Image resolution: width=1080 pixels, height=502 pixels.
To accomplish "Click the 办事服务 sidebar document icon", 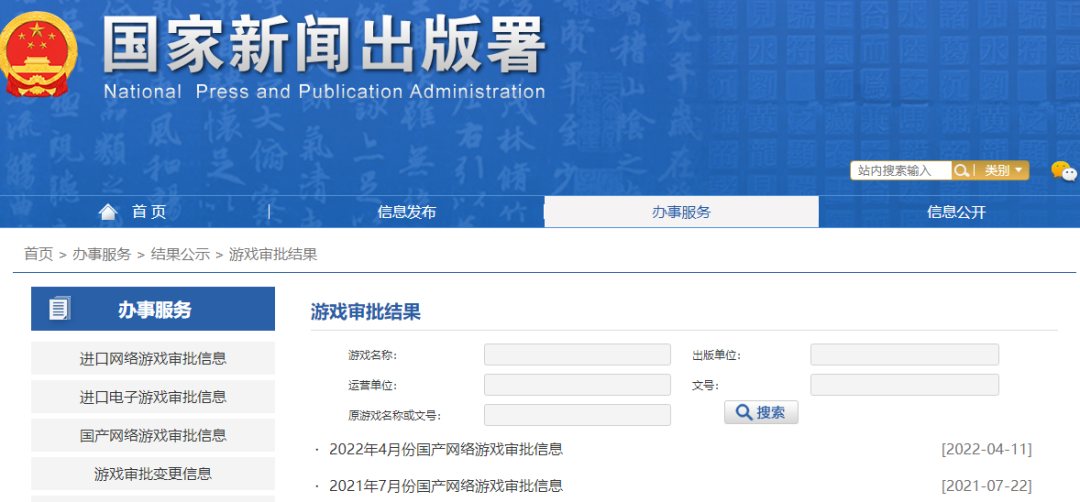I will coord(60,309).
